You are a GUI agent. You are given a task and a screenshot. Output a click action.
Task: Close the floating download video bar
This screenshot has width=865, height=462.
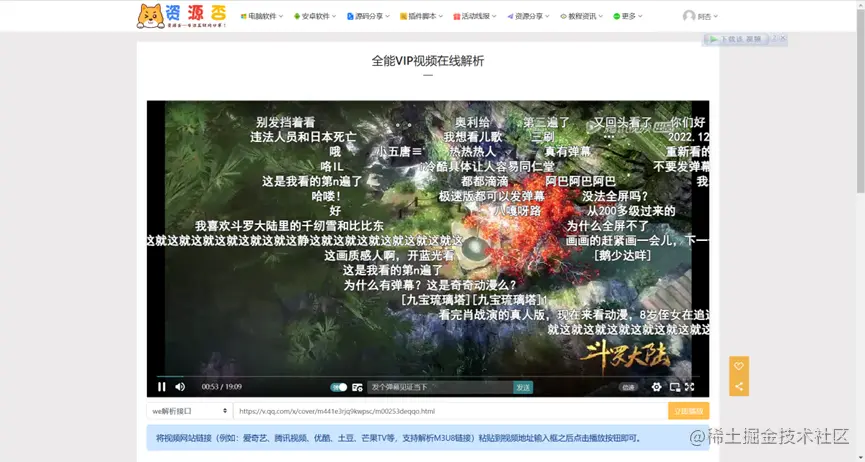pos(783,38)
